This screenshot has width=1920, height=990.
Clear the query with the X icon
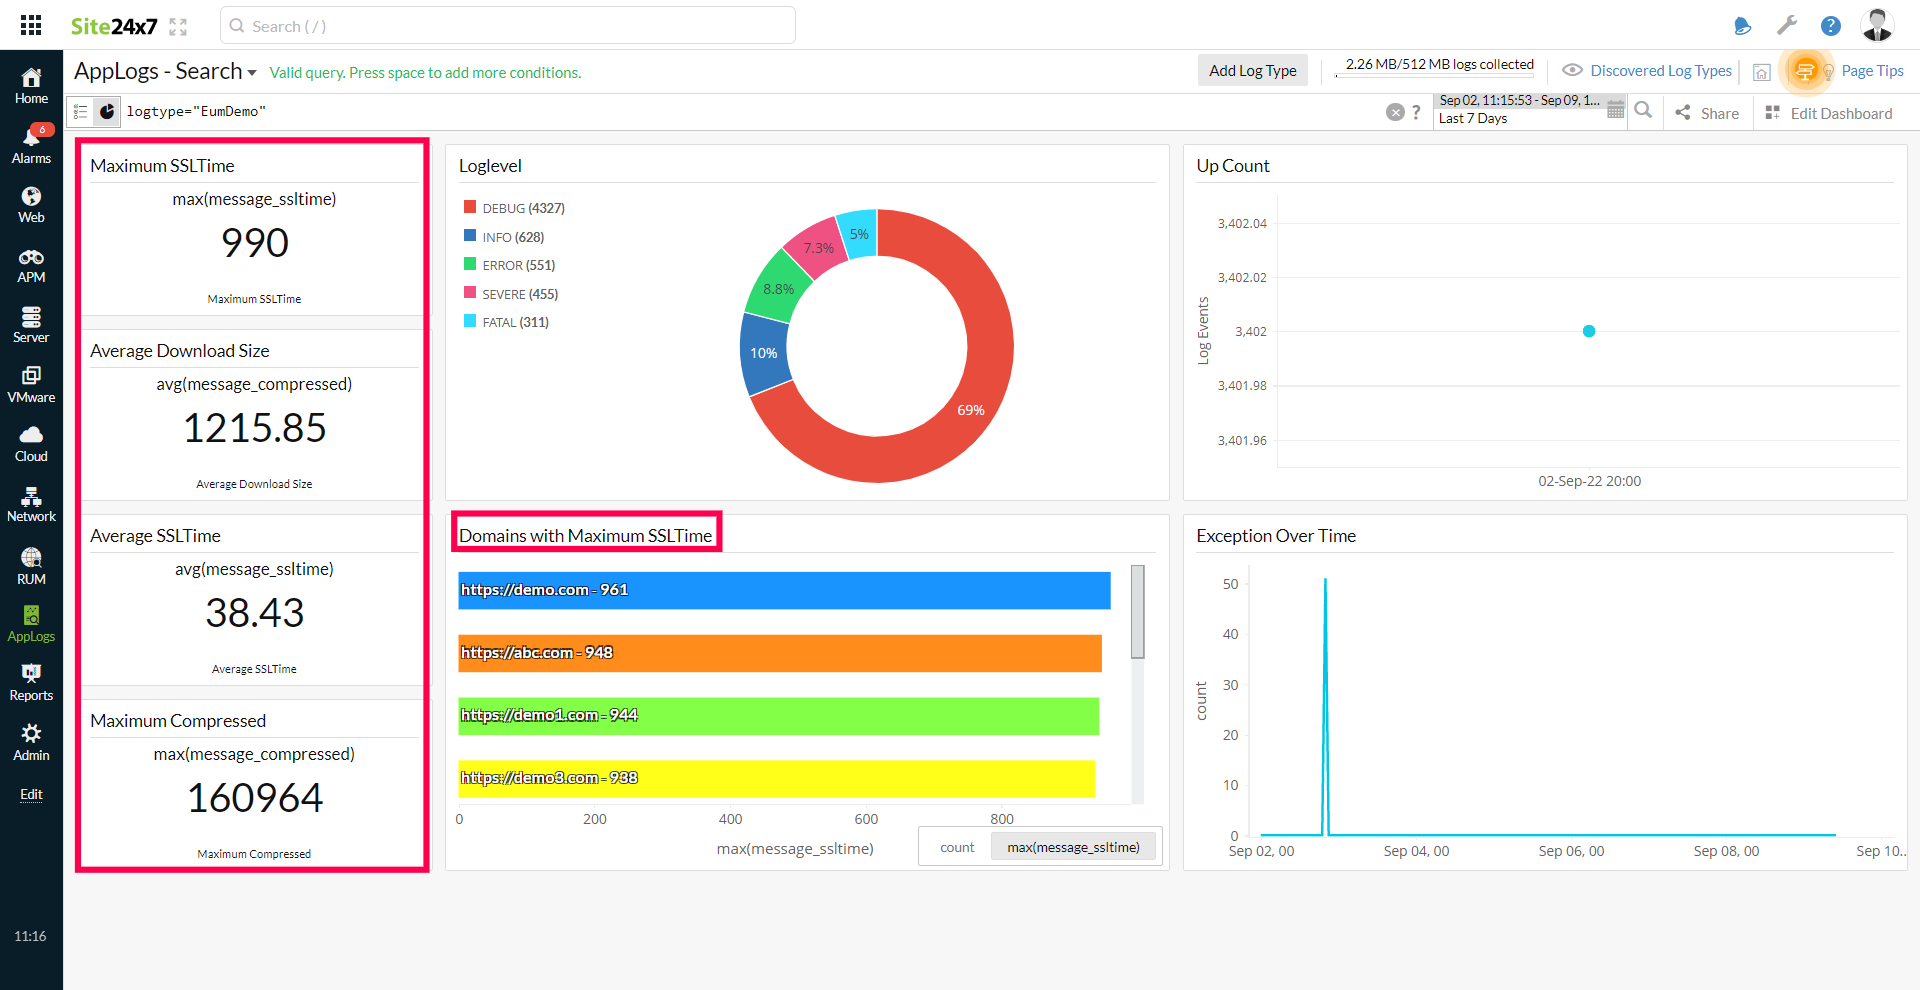(x=1395, y=112)
